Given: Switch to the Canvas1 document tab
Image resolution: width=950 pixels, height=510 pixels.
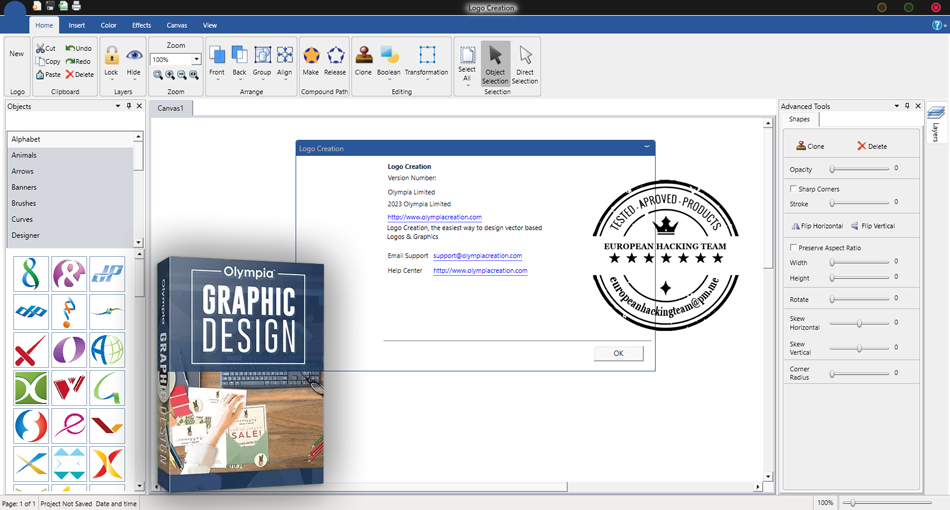Looking at the screenshot, I should click(170, 108).
